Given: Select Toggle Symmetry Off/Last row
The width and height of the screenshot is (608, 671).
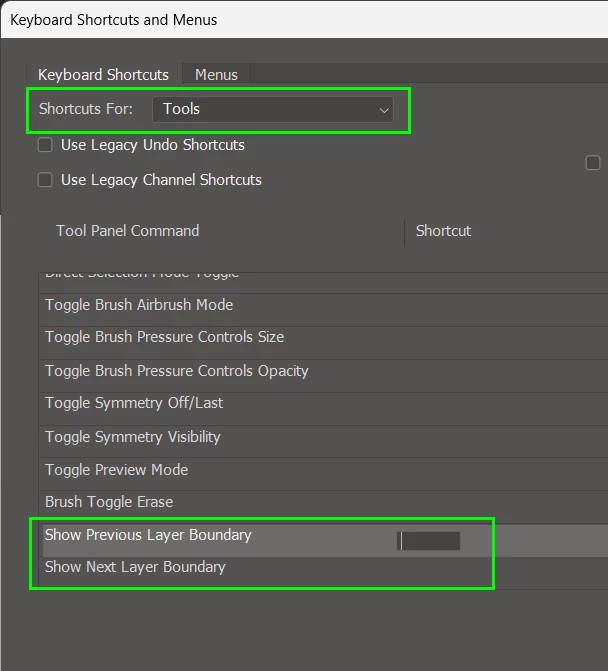Looking at the screenshot, I should 323,409.
